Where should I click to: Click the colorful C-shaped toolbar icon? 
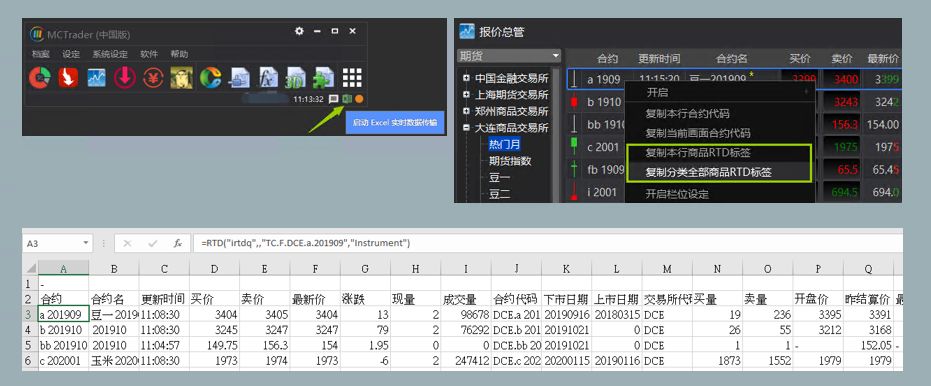[210, 78]
